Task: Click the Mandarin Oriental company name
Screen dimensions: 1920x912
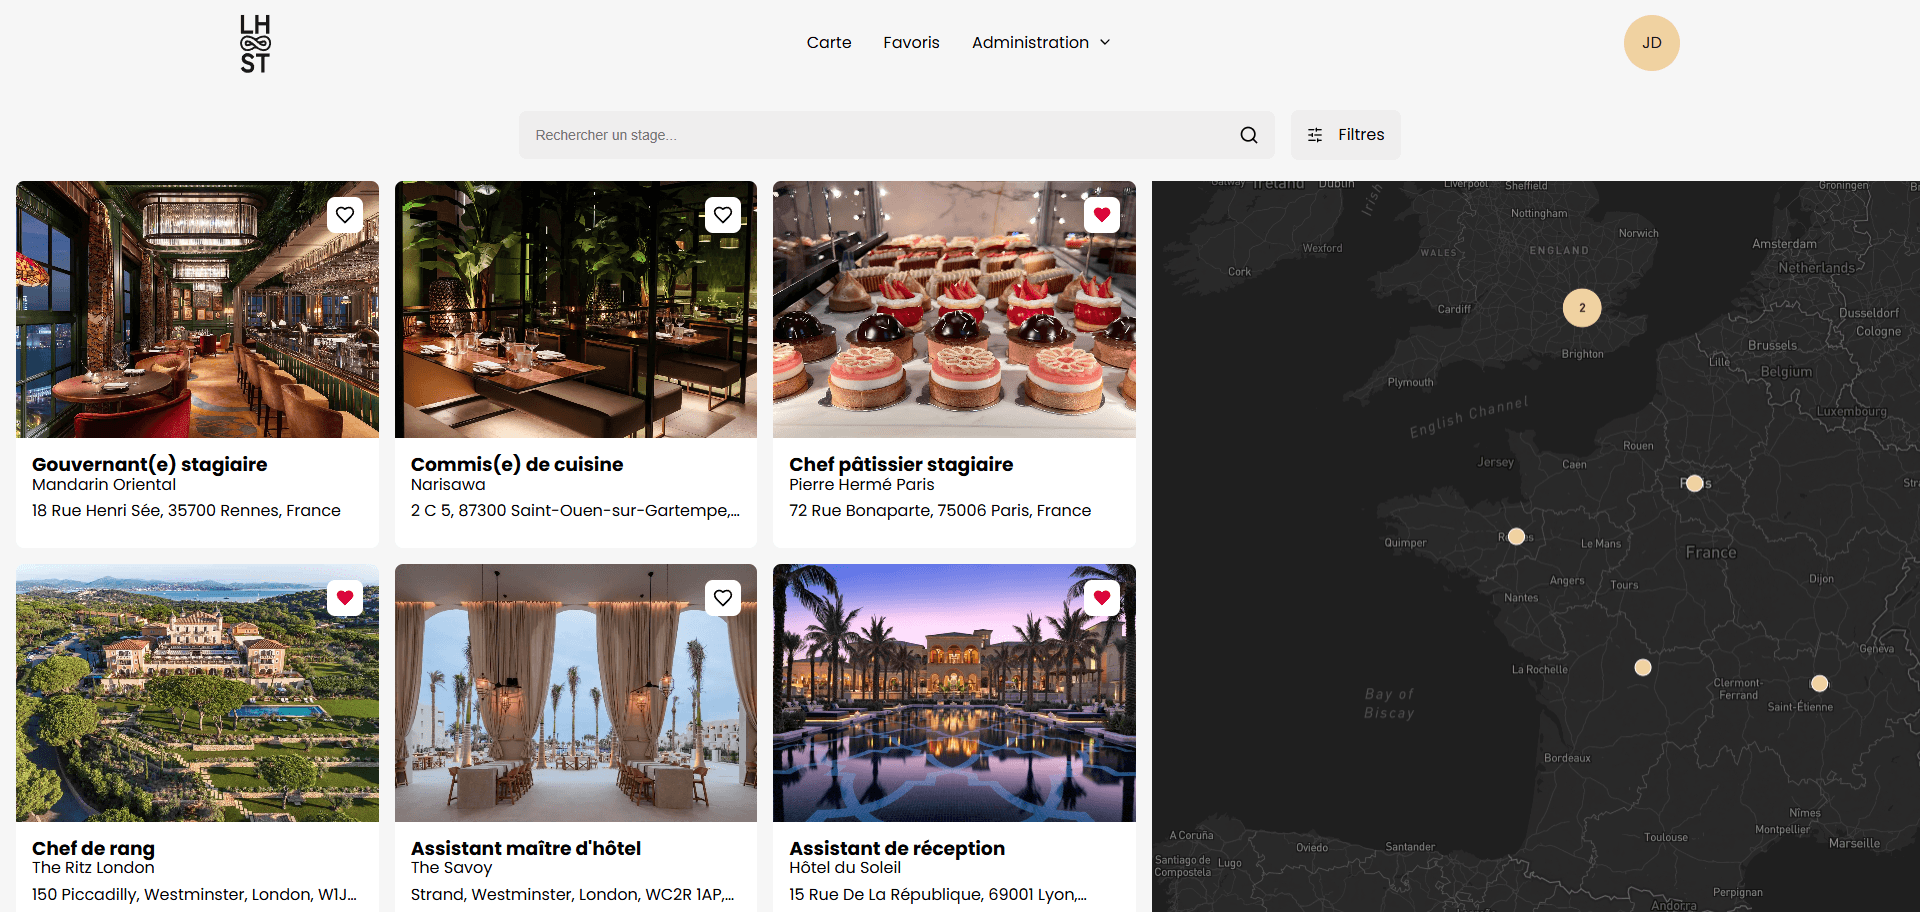Action: pyautogui.click(x=104, y=485)
